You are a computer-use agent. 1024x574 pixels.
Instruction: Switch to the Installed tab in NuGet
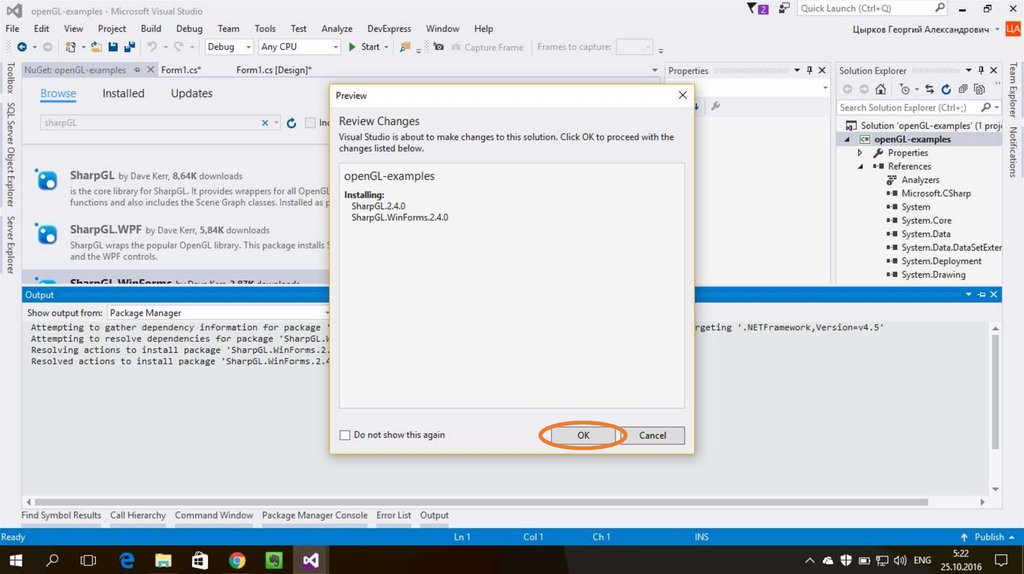tap(123, 93)
